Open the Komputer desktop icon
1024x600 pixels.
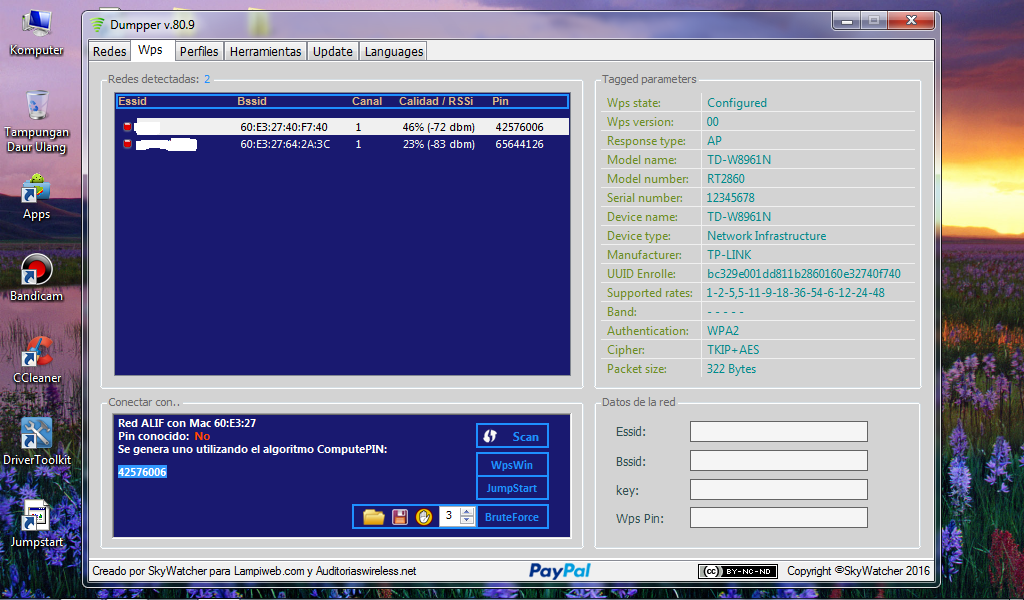pyautogui.click(x=37, y=33)
